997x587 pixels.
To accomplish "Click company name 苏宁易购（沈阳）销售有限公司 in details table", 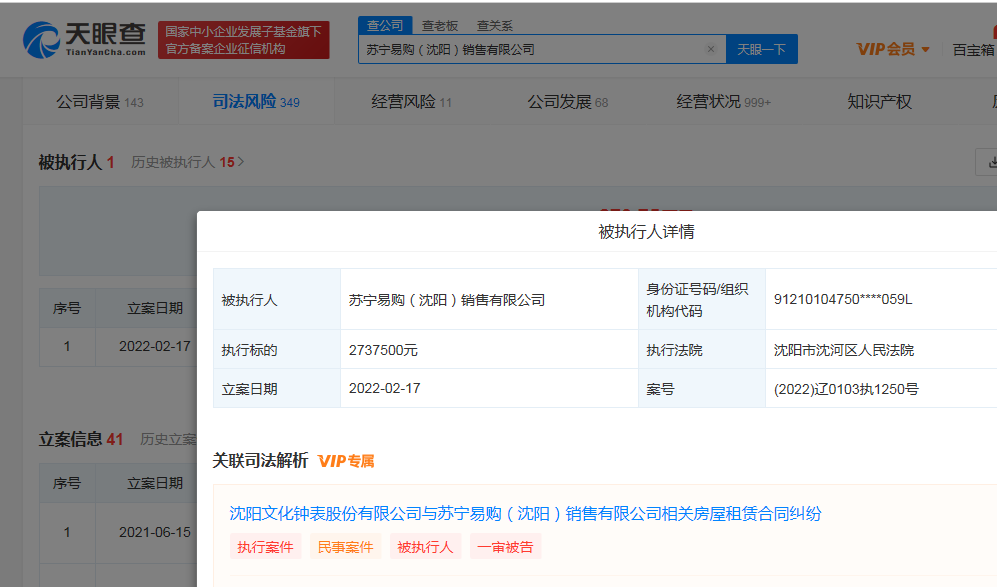I will [x=446, y=300].
